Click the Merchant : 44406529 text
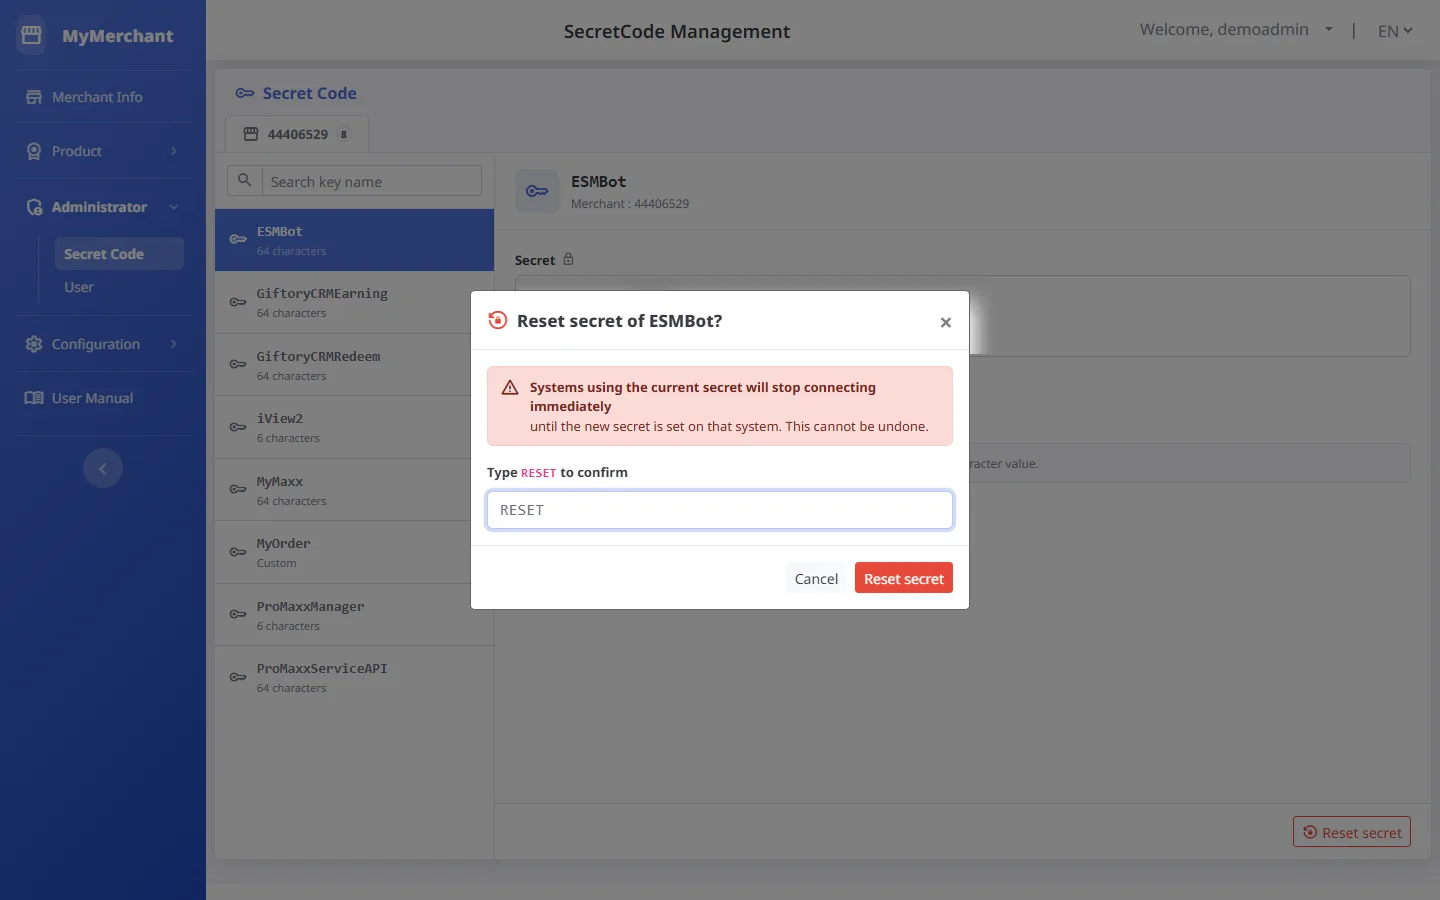The image size is (1440, 900). click(x=630, y=204)
